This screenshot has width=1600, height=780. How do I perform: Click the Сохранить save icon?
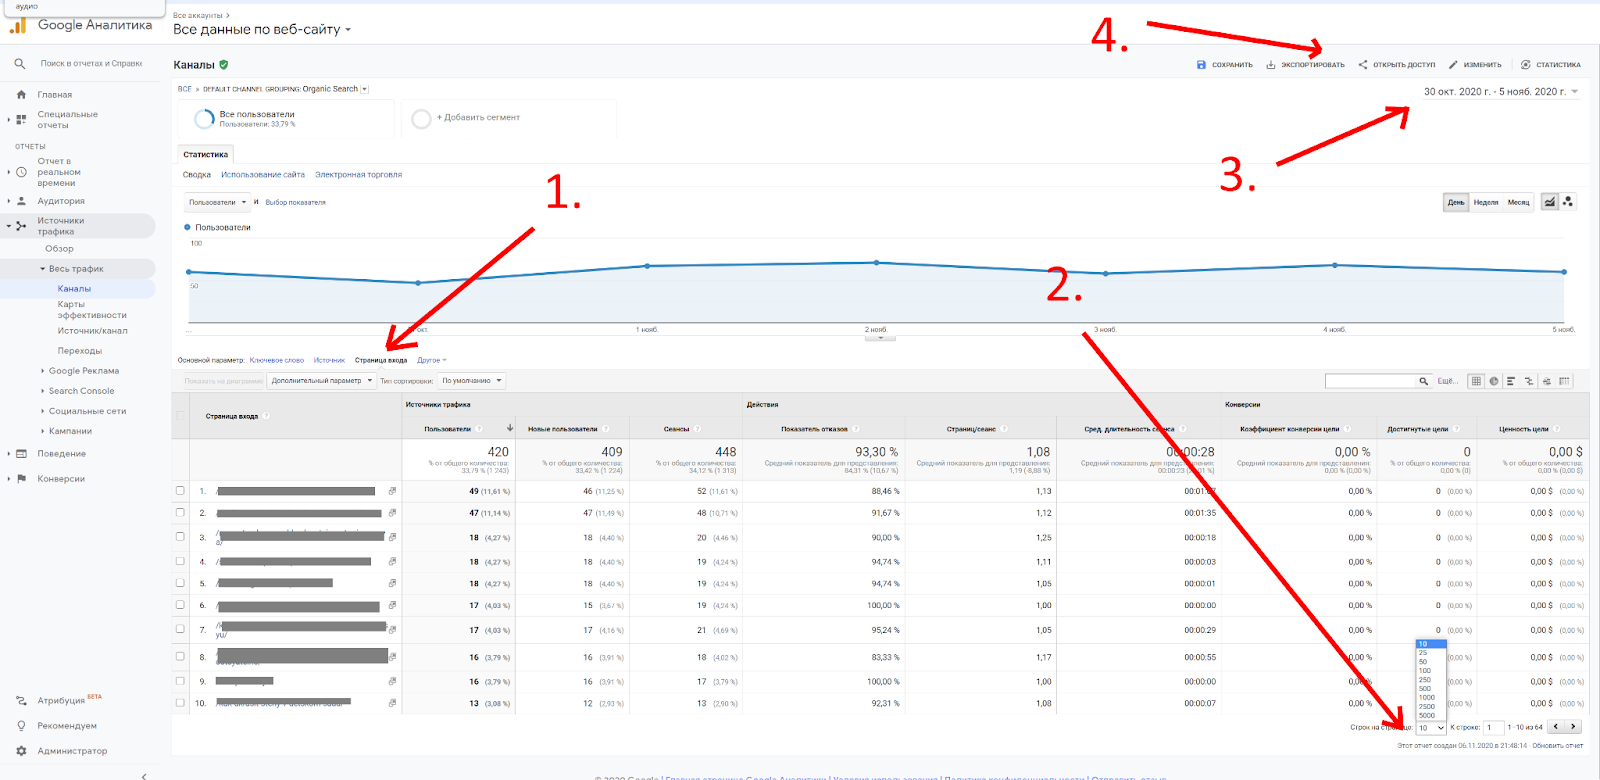click(x=1201, y=65)
